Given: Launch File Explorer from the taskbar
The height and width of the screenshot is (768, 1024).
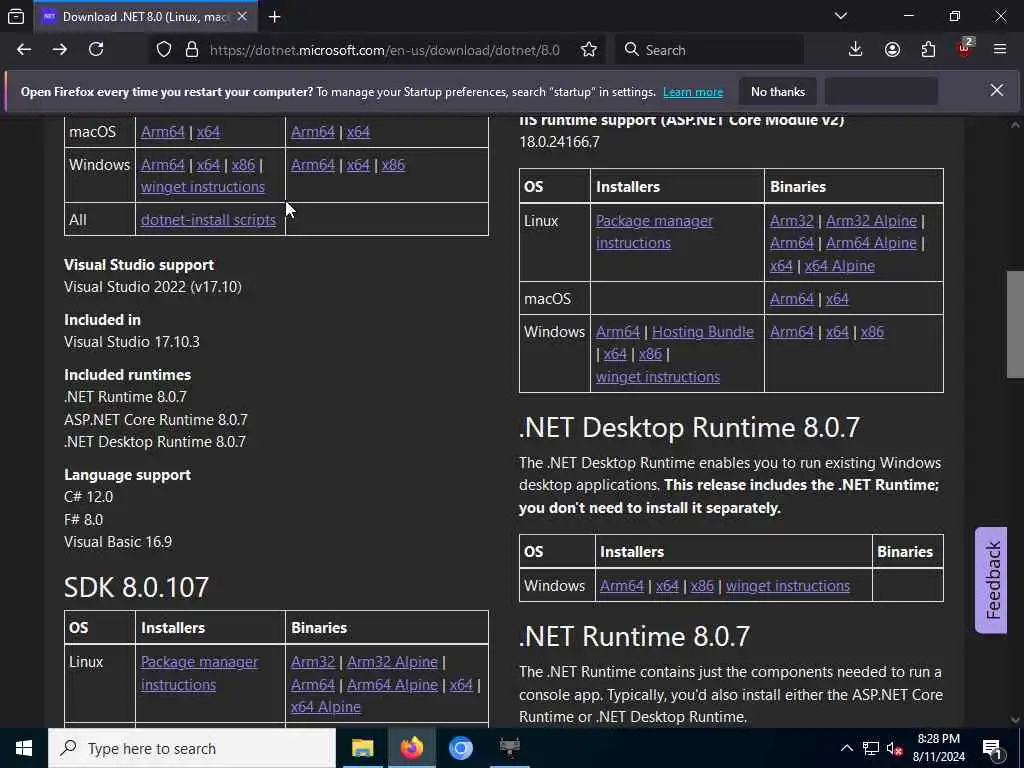Looking at the screenshot, I should click(362, 748).
